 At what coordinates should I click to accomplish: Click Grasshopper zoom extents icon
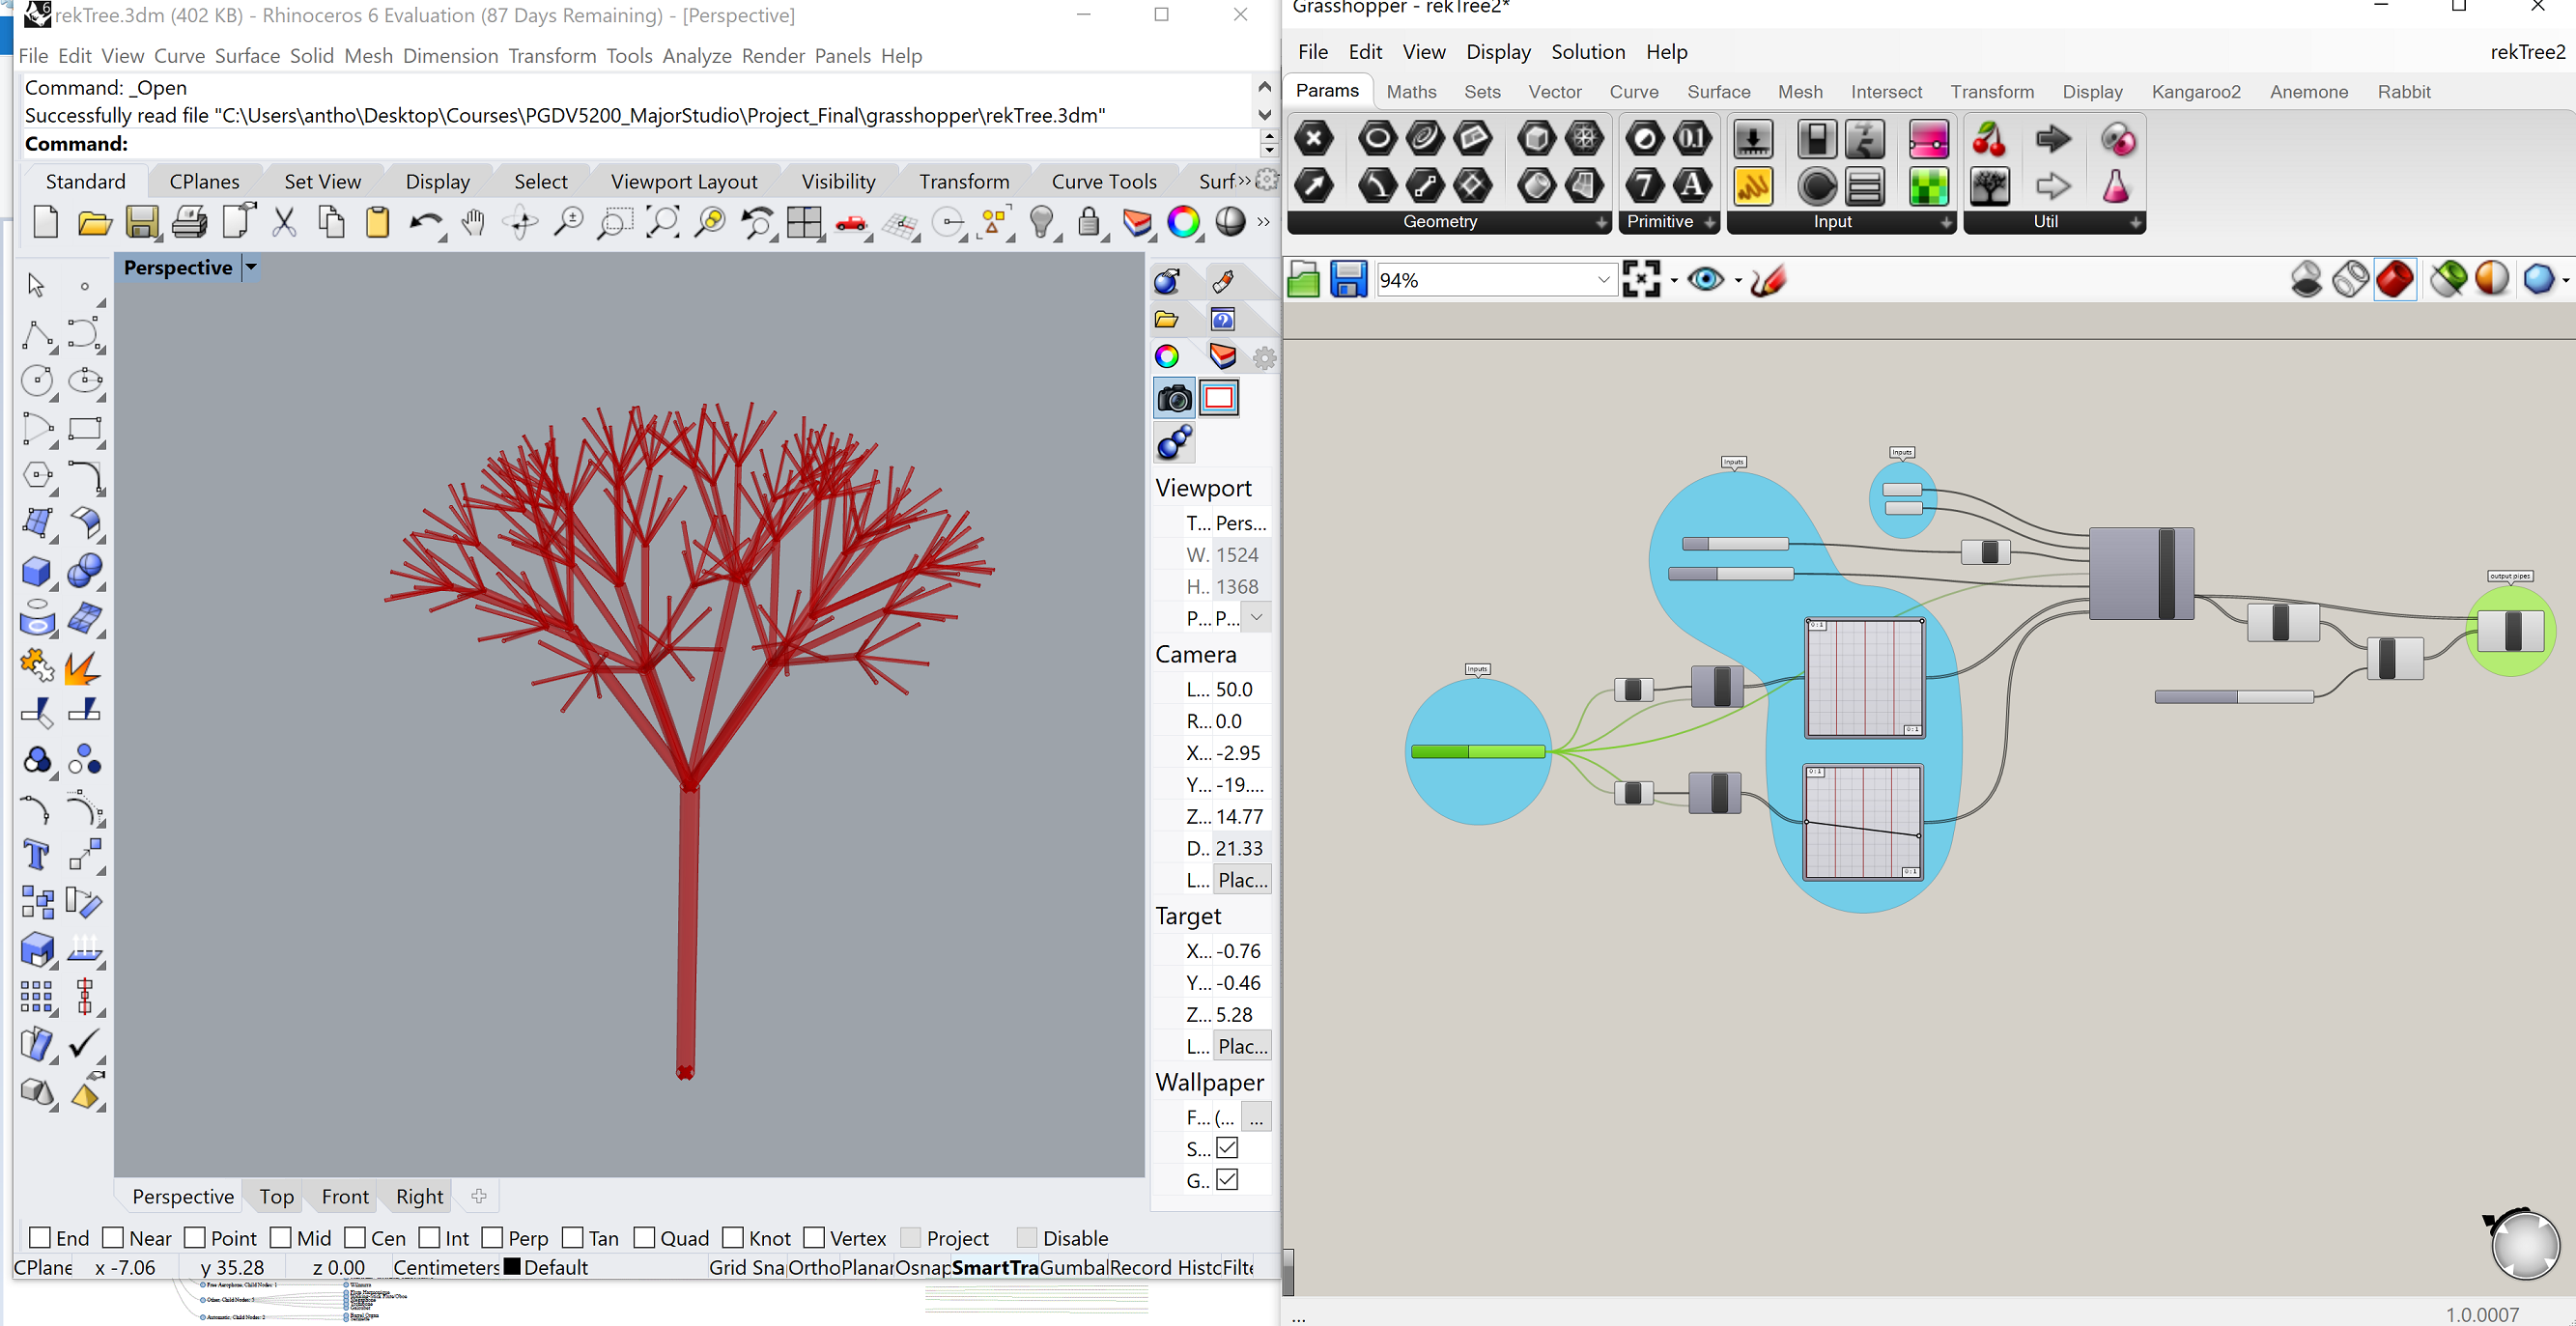(x=1641, y=280)
